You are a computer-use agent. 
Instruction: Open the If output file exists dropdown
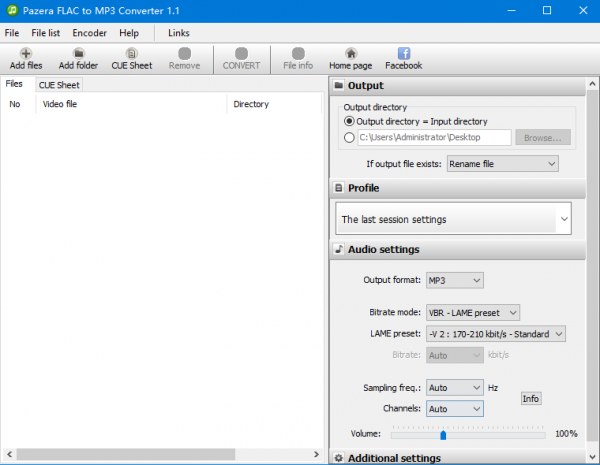point(502,164)
